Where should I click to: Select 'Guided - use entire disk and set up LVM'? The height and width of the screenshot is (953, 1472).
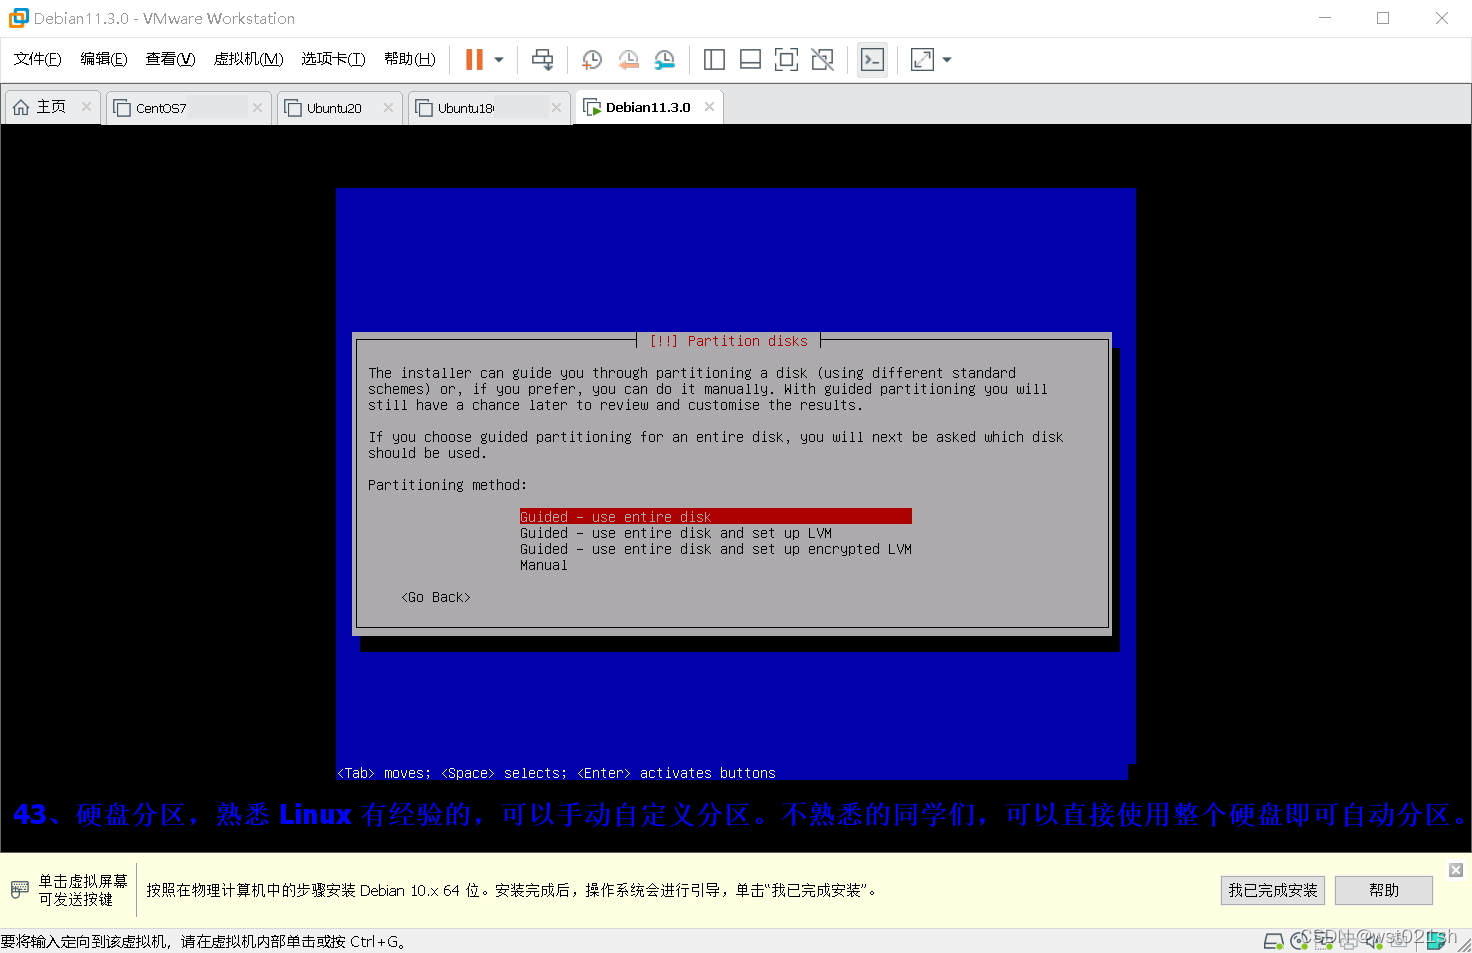click(x=675, y=533)
